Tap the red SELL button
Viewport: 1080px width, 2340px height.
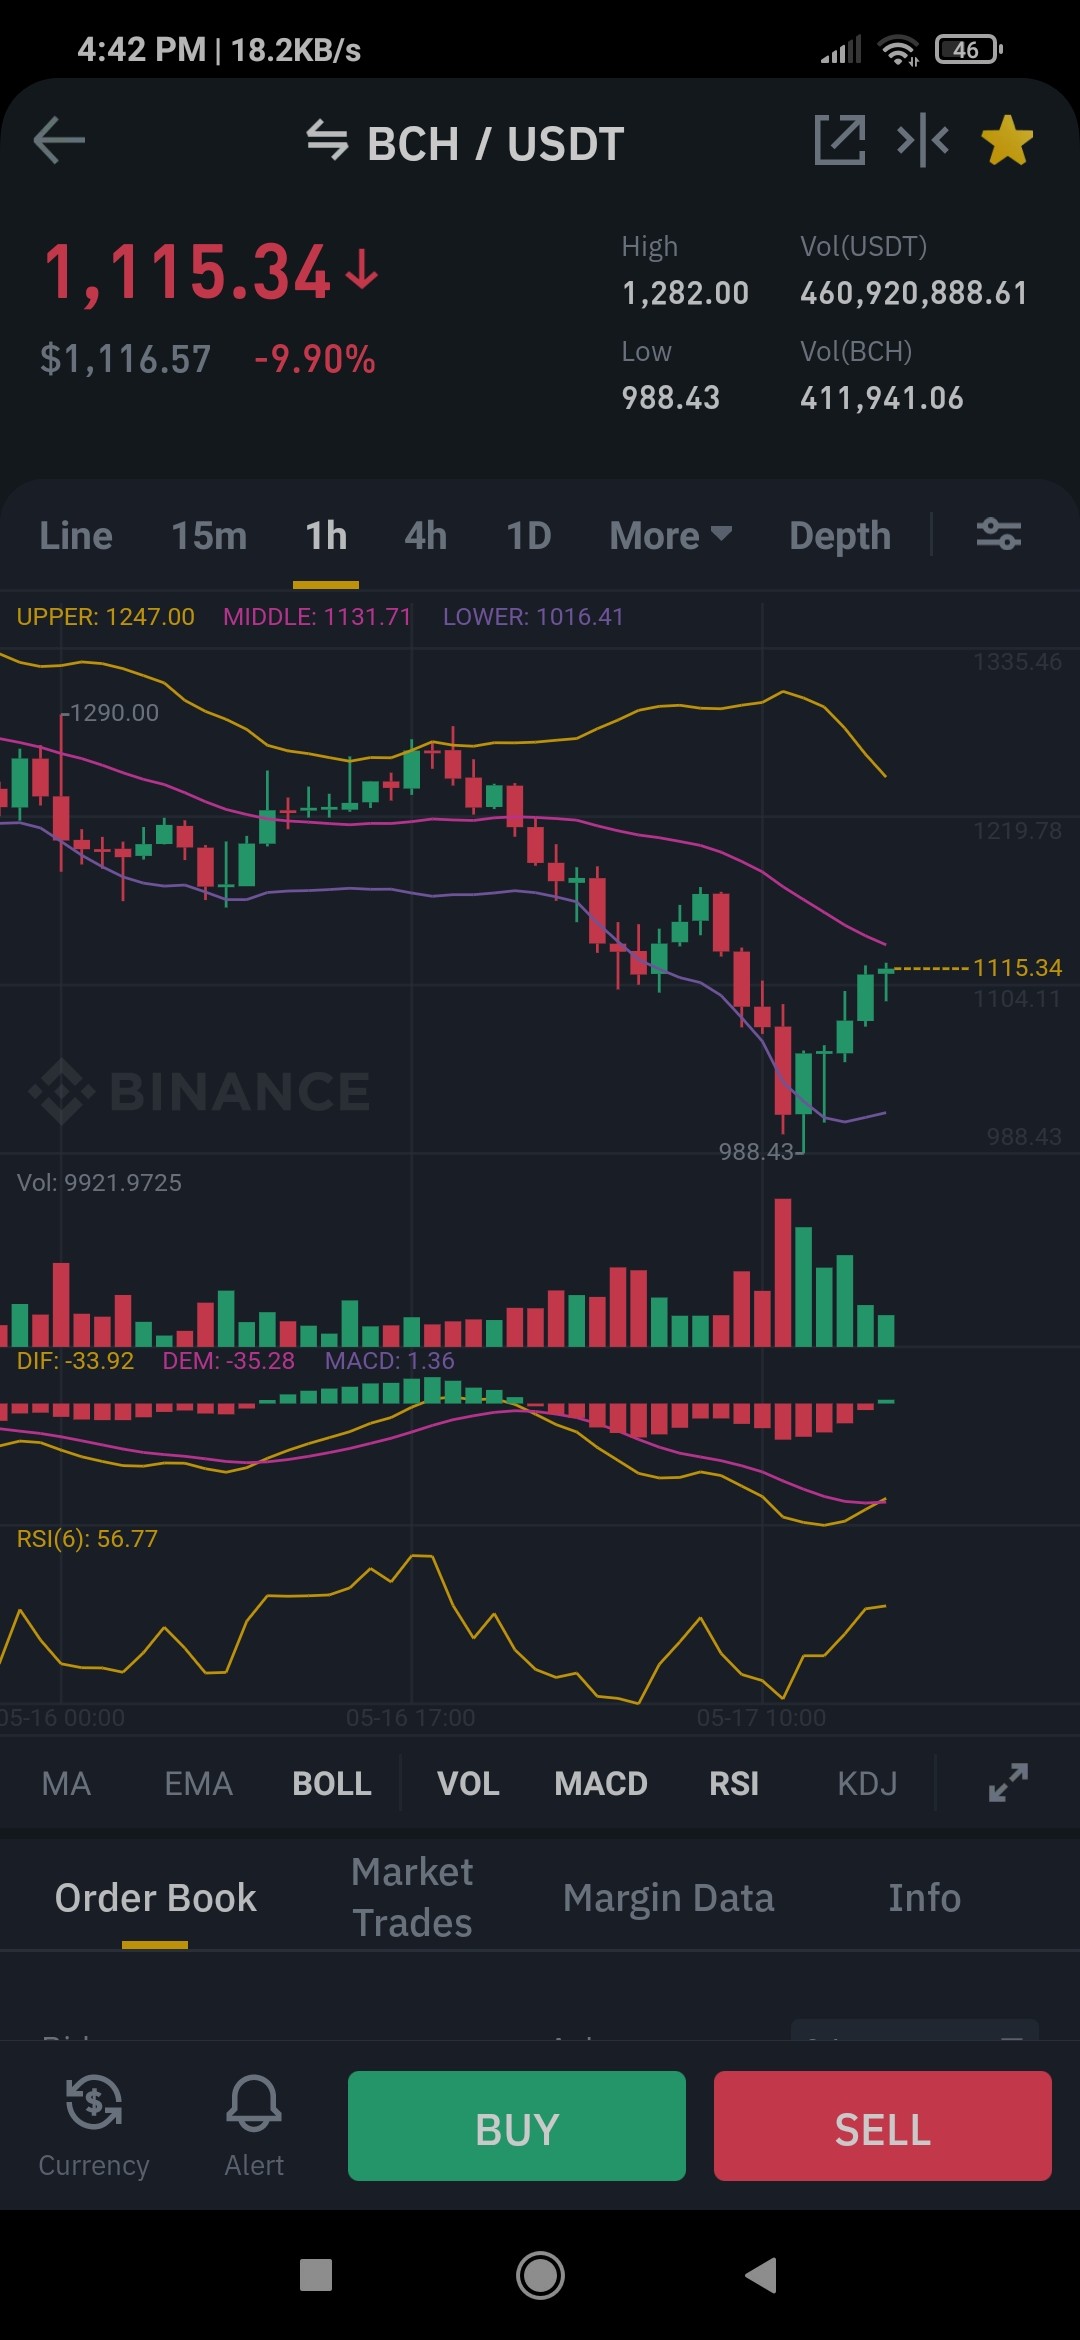pos(883,2126)
